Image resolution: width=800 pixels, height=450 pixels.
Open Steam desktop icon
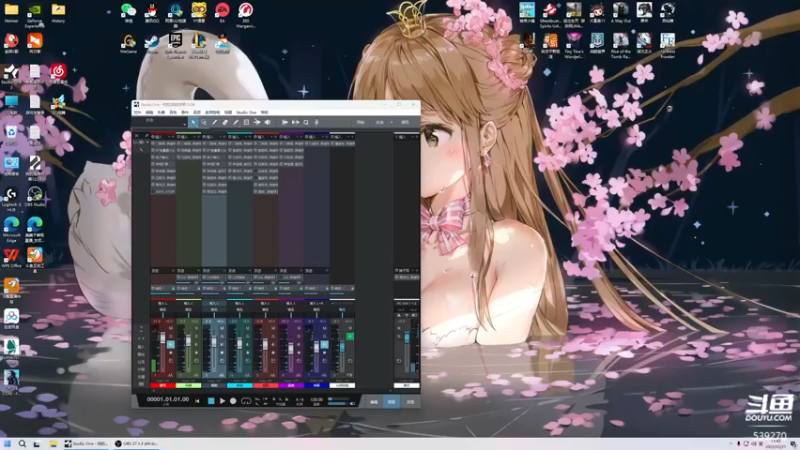pos(152,44)
